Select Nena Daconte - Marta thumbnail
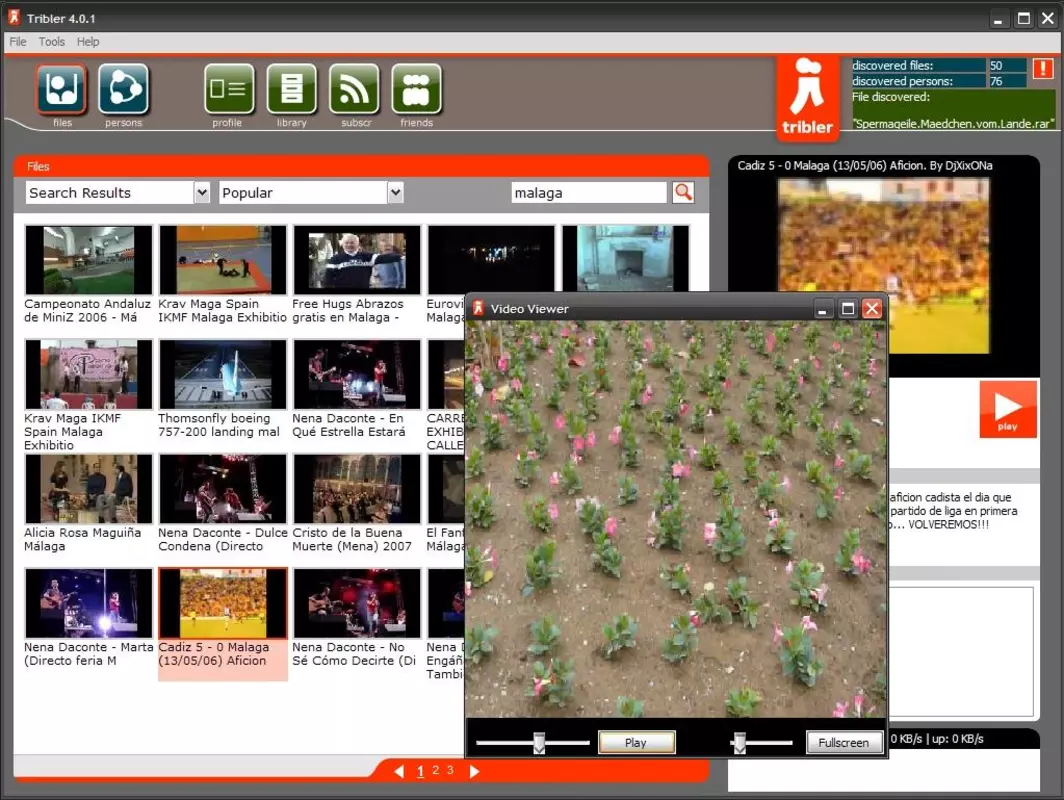The image size is (1064, 800). 88,603
